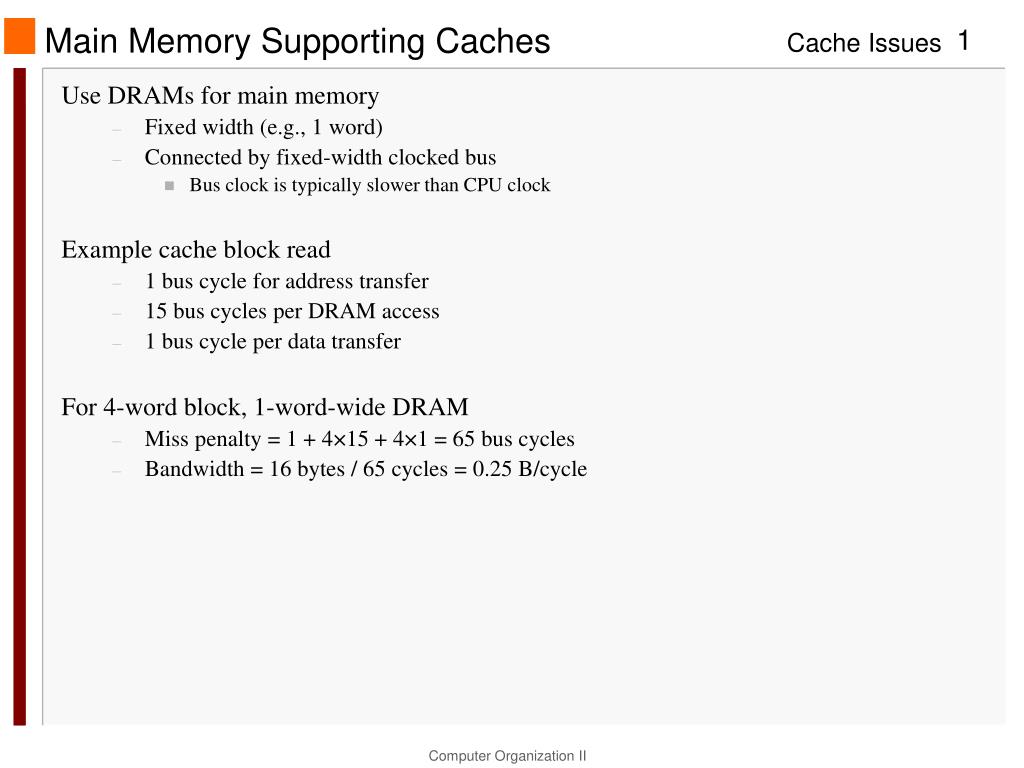Click the Fixed width (e.g., 1 word) bullet
This screenshot has width=1024, height=768.
tap(263, 127)
